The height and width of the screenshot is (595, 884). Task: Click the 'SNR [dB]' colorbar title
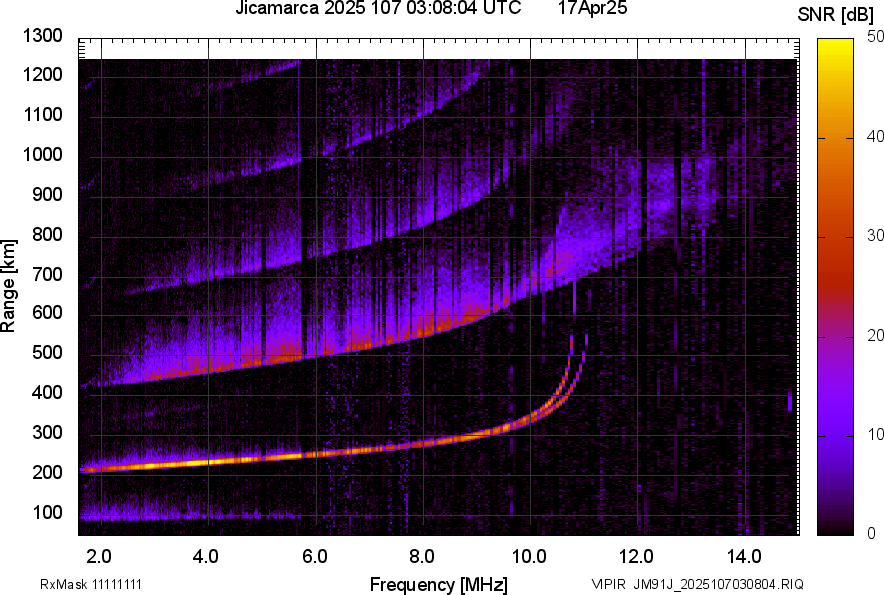tap(836, 15)
